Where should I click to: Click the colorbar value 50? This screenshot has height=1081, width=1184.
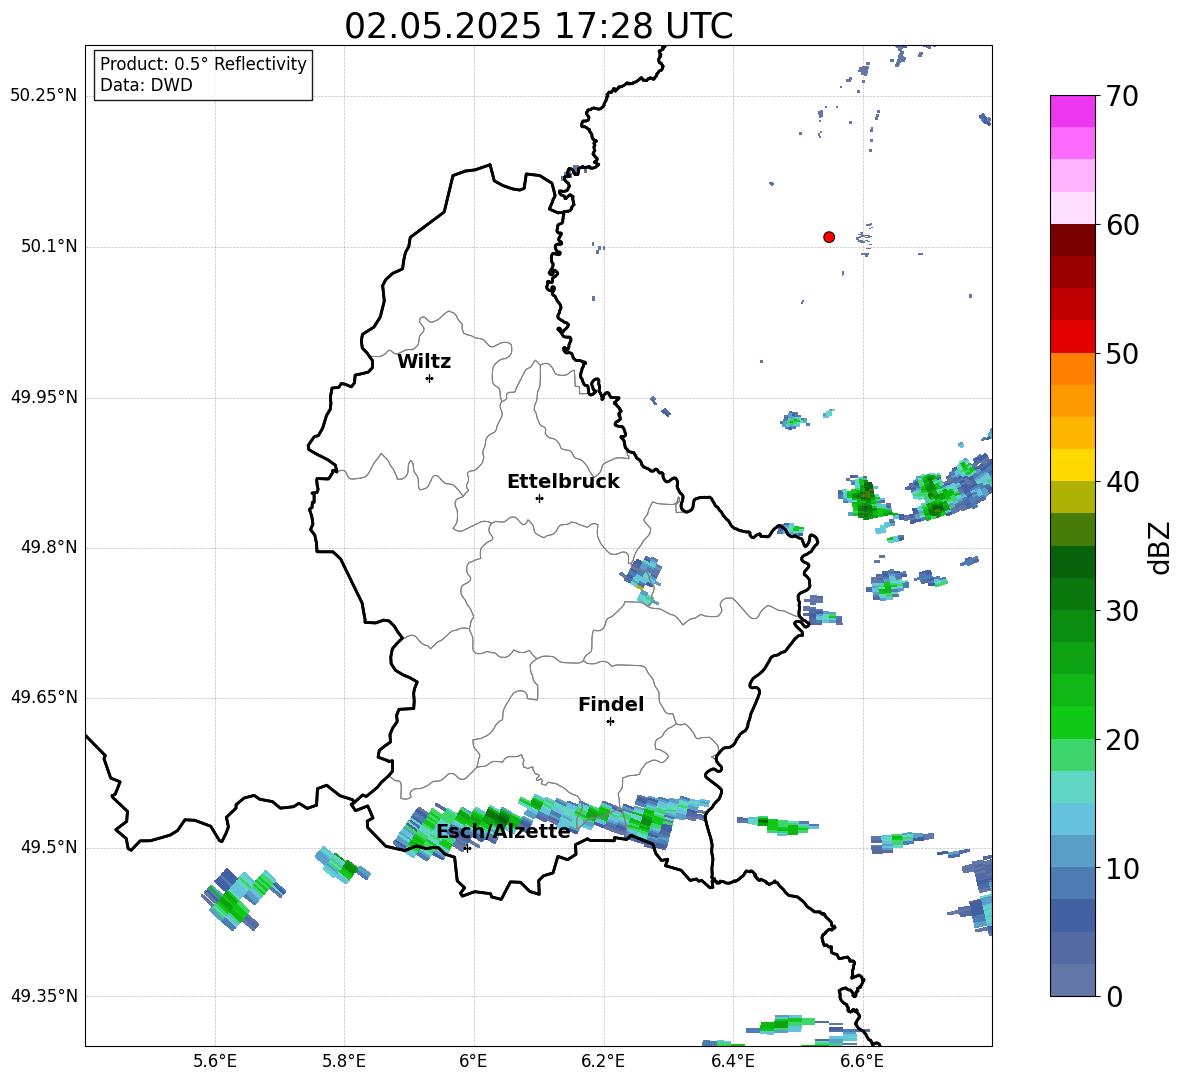pyautogui.click(x=1122, y=353)
